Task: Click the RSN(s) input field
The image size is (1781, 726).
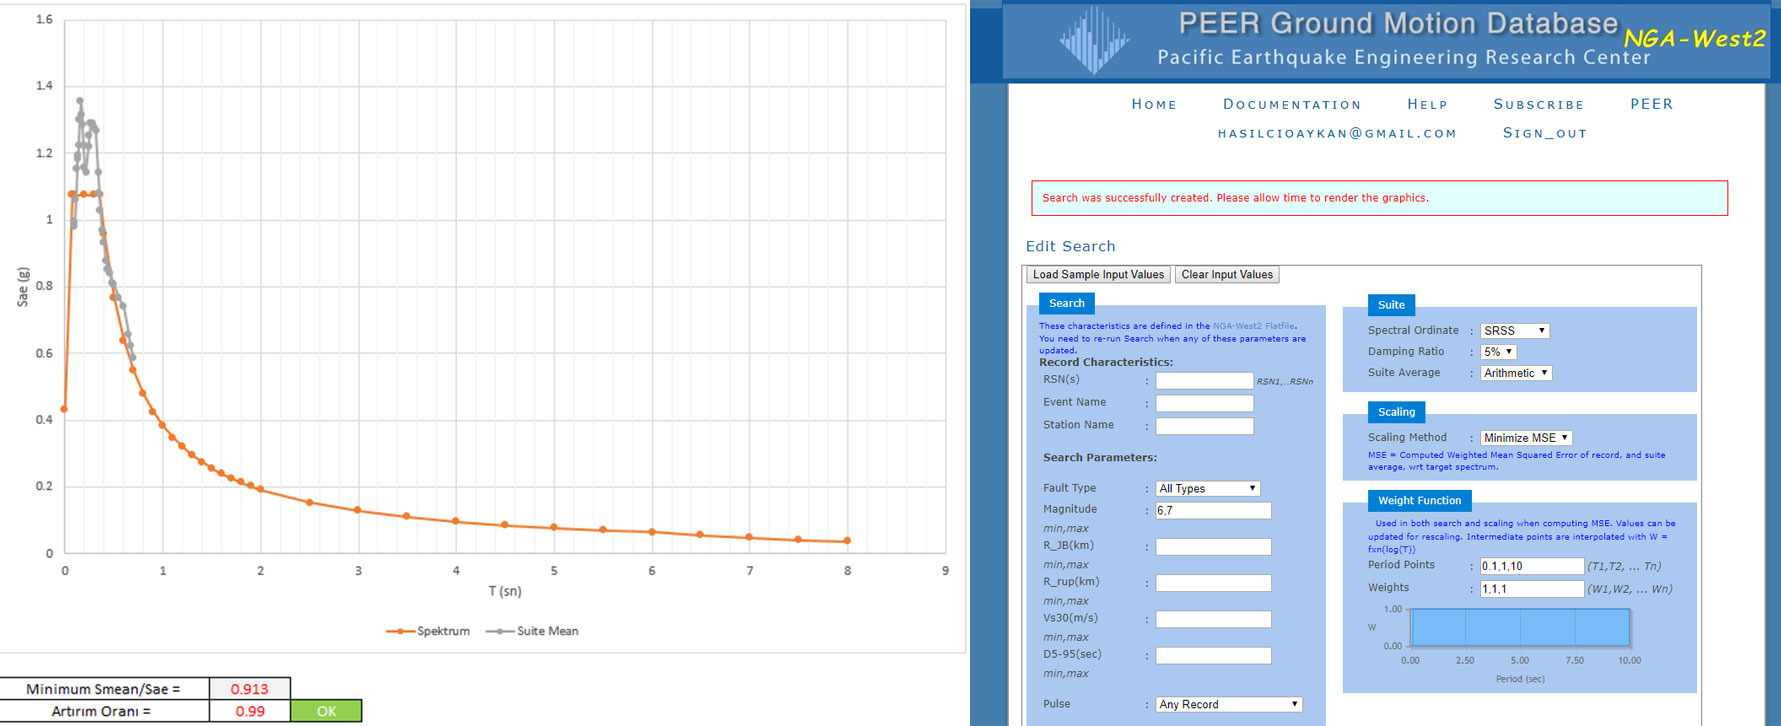Action: tap(1204, 381)
